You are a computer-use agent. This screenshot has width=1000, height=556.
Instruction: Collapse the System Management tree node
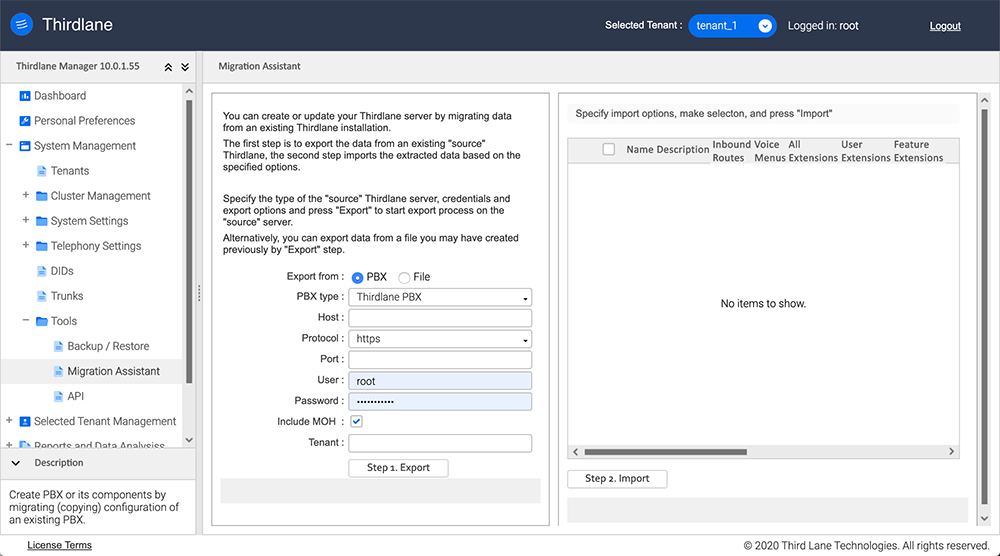(9, 145)
